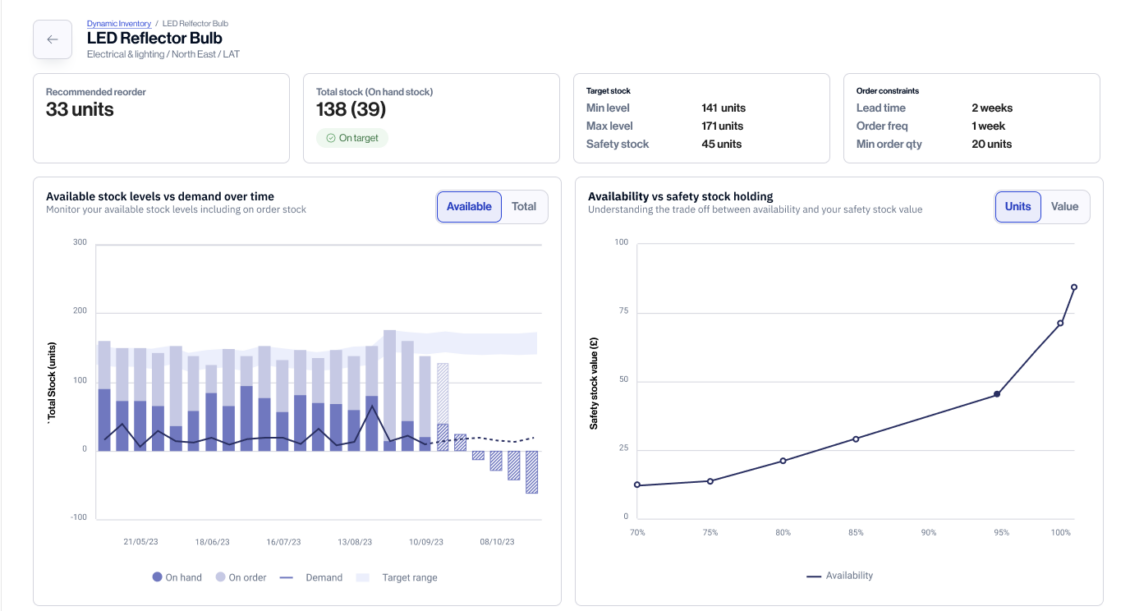Switch stock chart to Total view
1130x611 pixels.
tap(524, 207)
